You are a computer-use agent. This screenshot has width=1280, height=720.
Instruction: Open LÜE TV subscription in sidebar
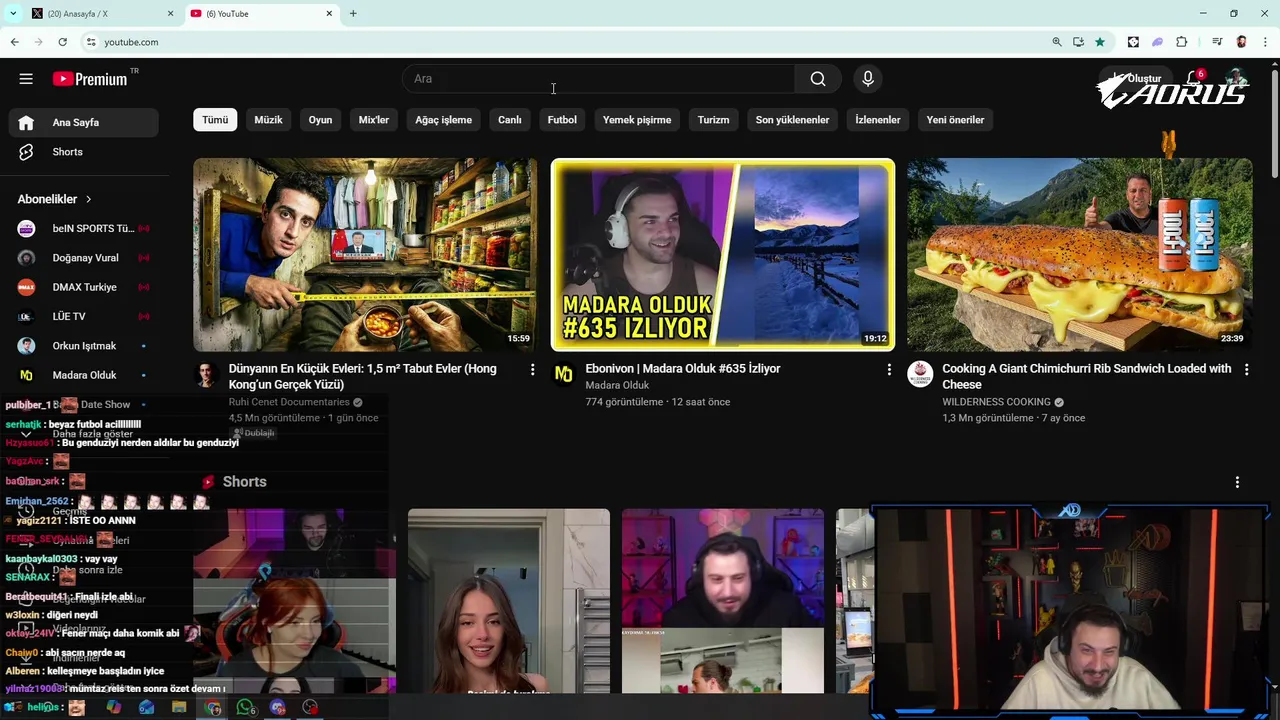[84, 316]
